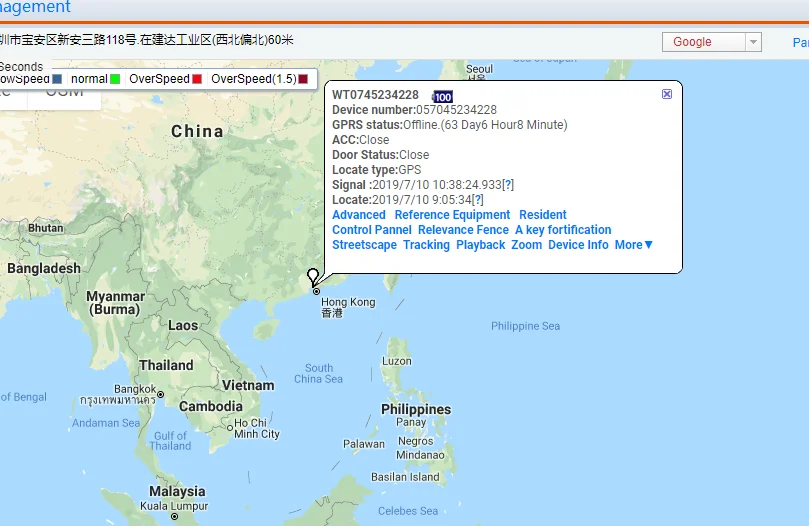Click the China map label
Image resolution: width=809 pixels, height=526 pixels.
(x=198, y=131)
